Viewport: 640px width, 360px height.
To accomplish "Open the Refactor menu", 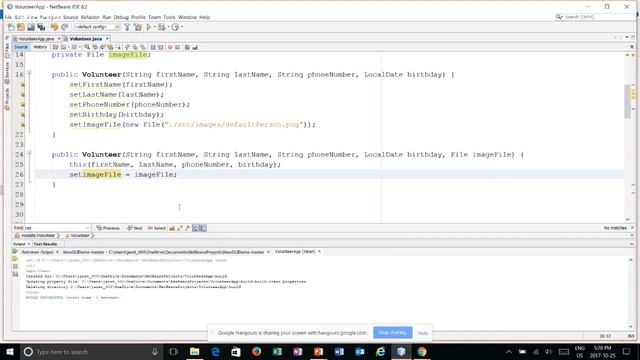I will (90, 17).
